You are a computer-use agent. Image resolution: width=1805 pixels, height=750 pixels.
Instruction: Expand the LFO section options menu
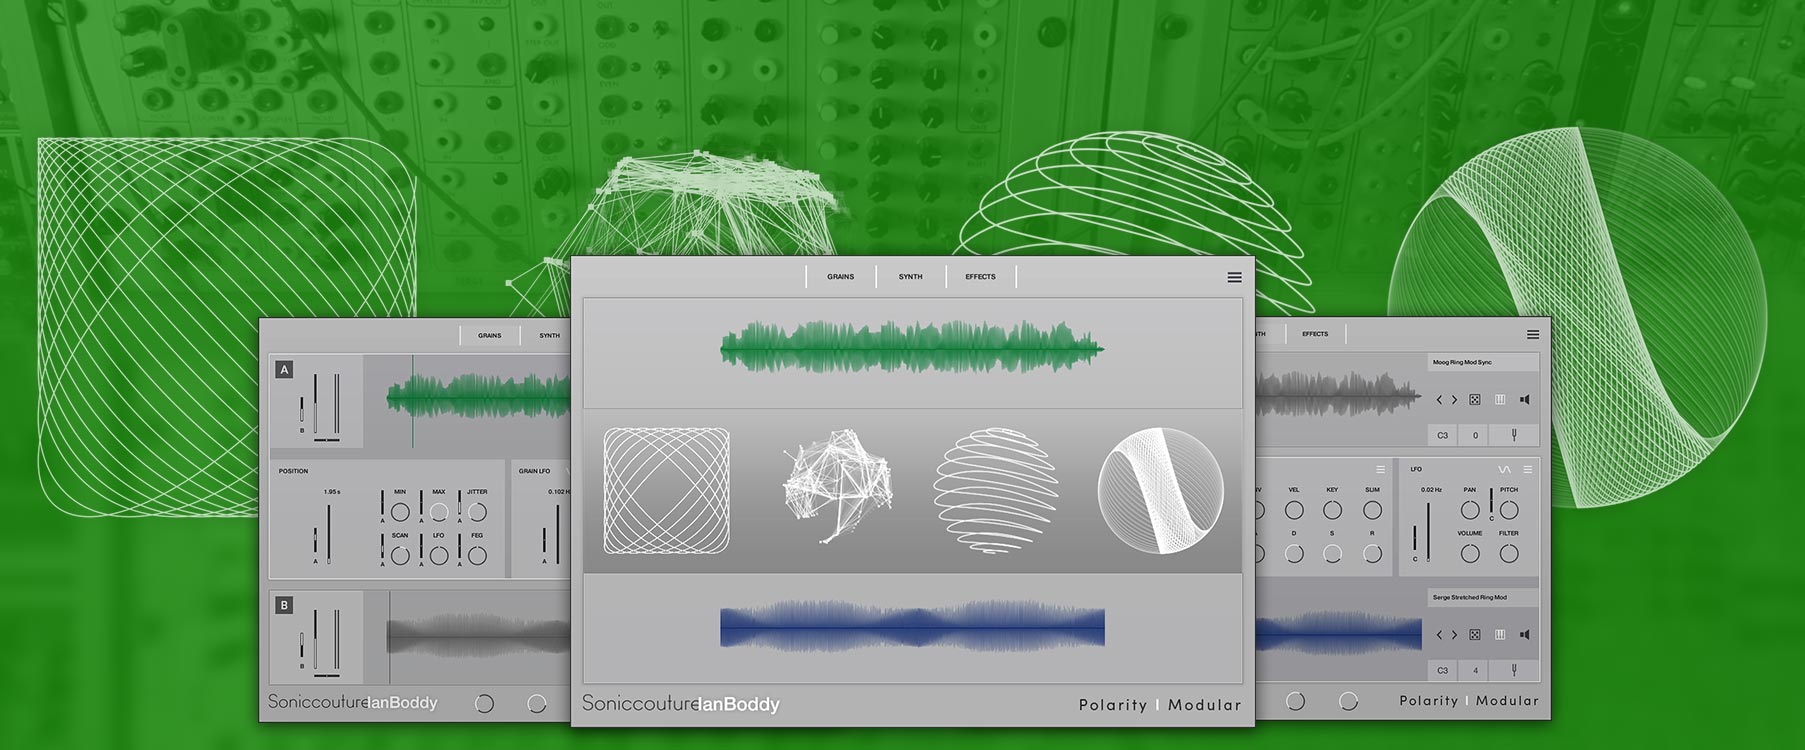click(1528, 469)
